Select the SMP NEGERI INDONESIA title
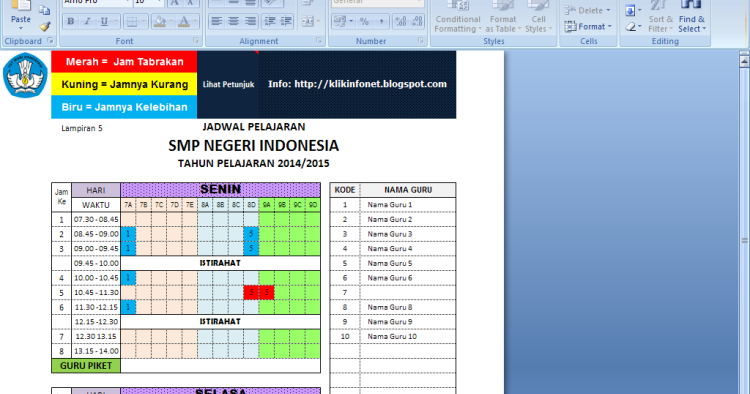Viewport: 750px width, 394px height. tap(254, 145)
